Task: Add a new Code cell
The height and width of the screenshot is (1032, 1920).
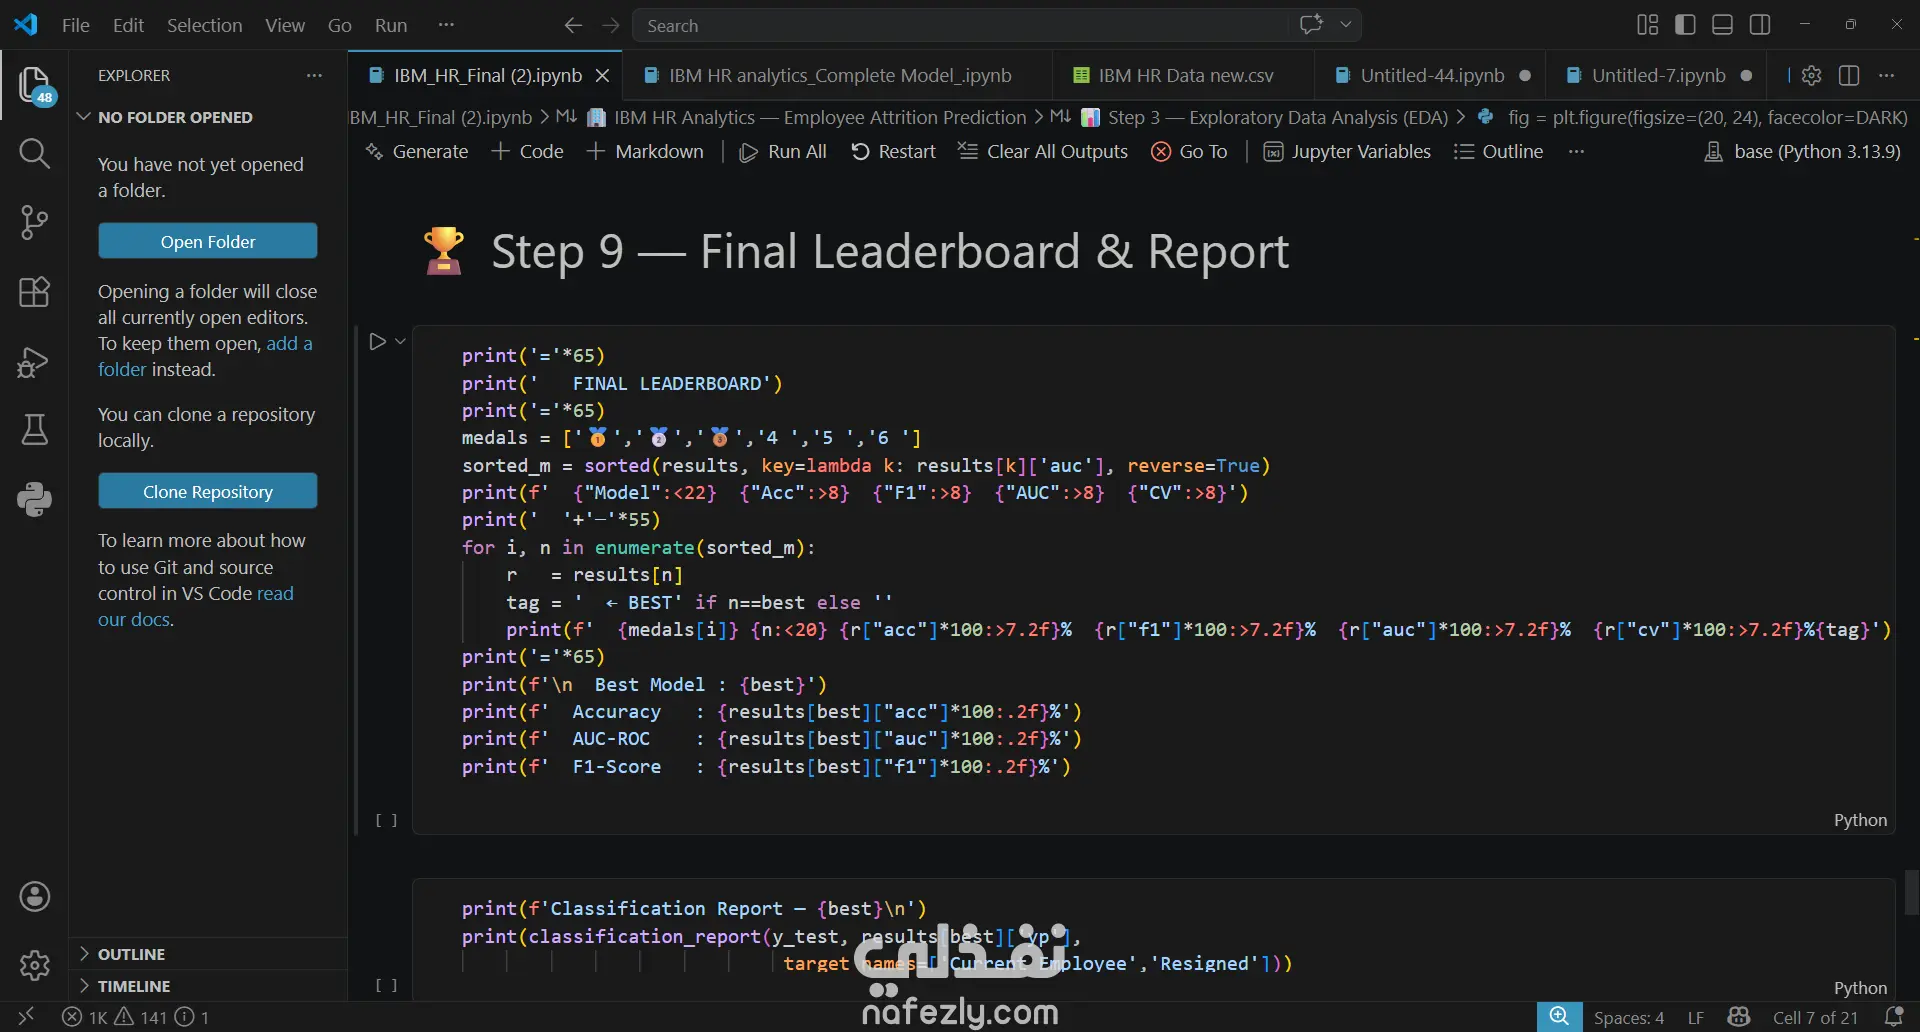Action: [x=528, y=152]
